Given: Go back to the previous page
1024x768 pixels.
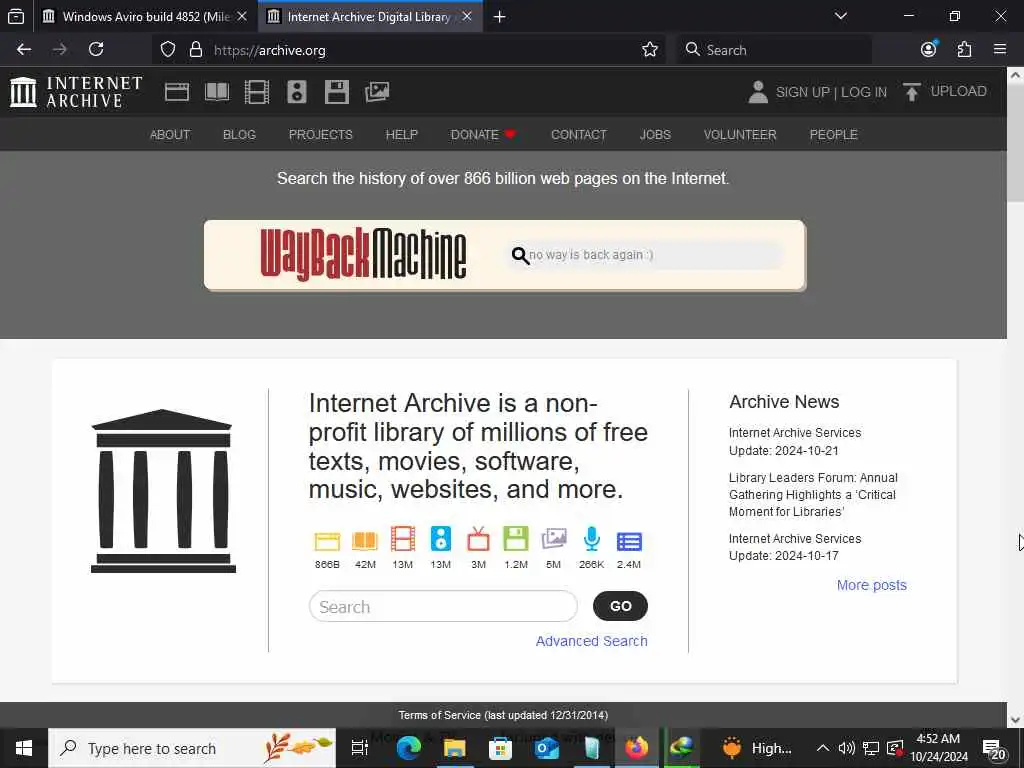Looking at the screenshot, I should tap(24, 49).
